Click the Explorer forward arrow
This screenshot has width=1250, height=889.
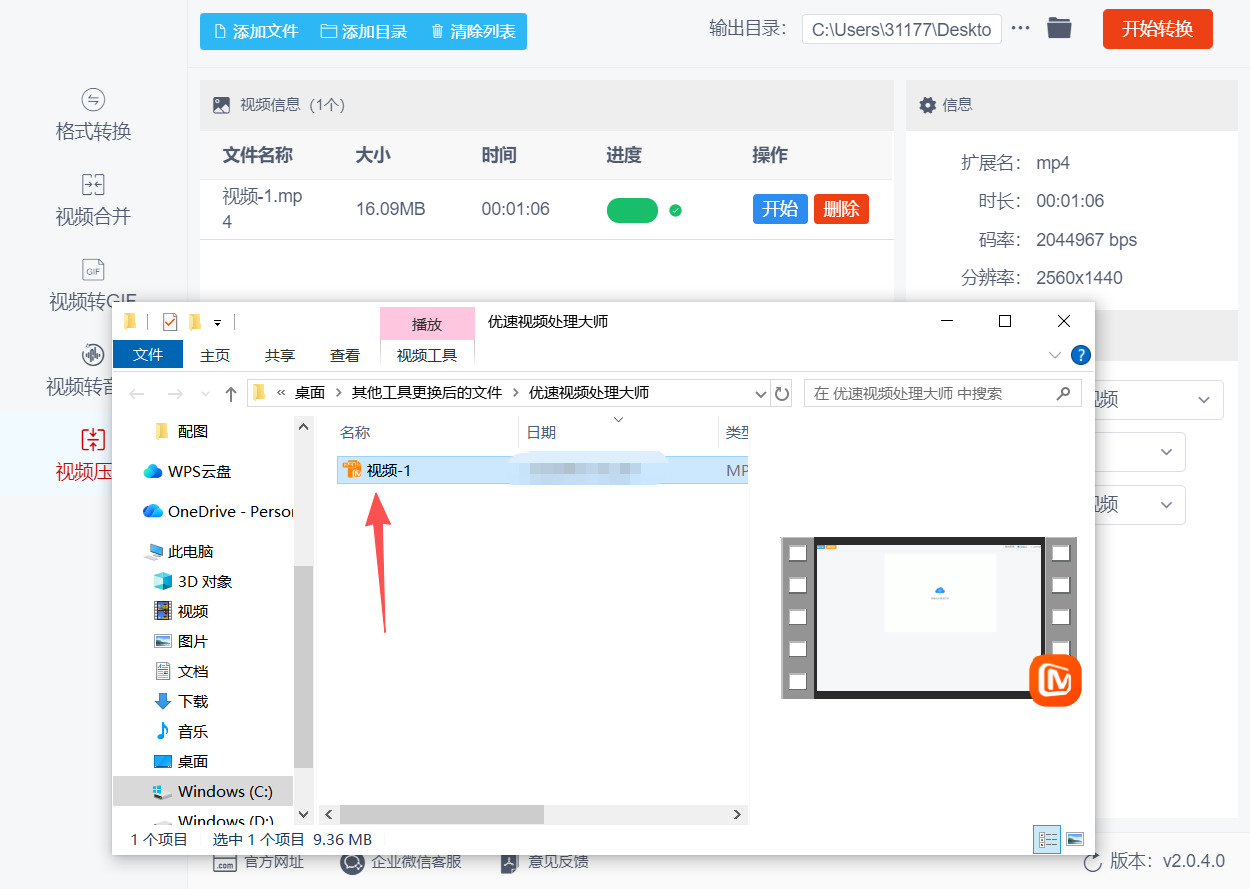[174, 394]
